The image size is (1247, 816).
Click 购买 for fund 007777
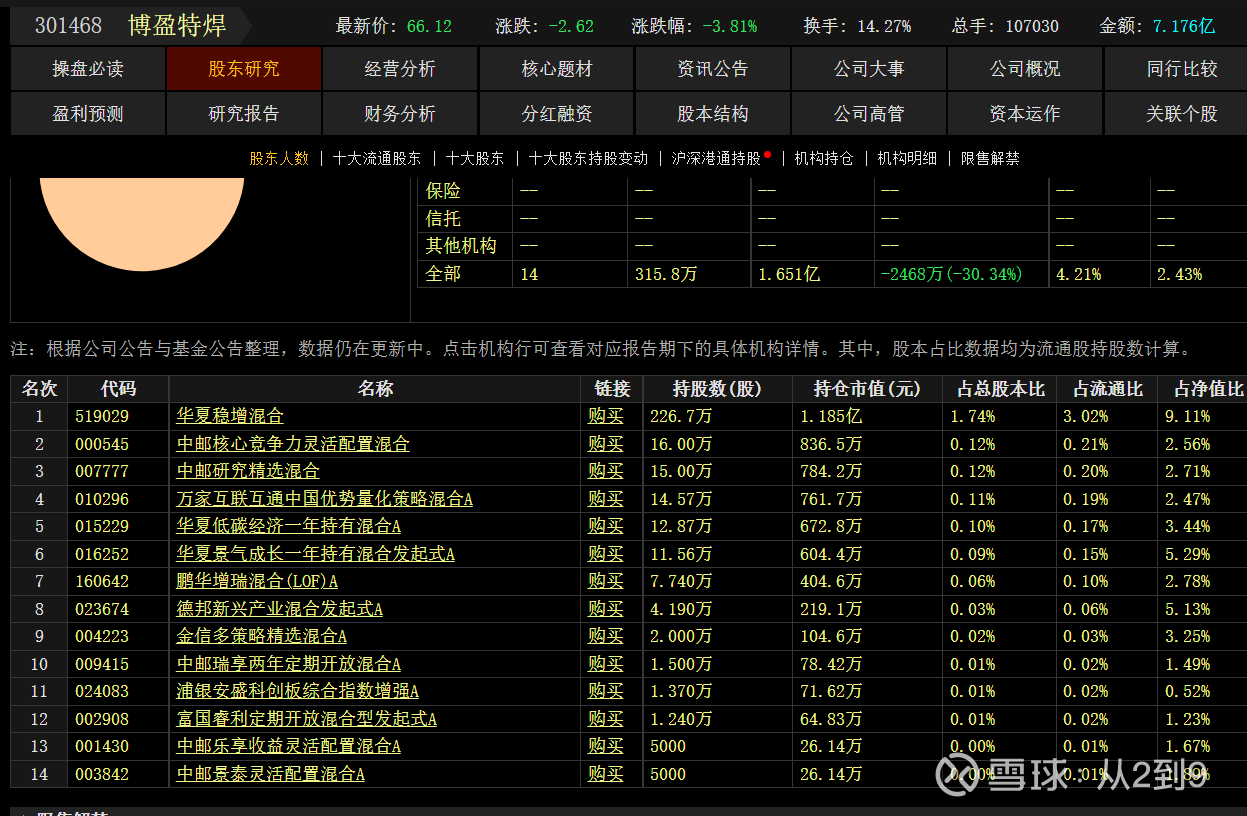tap(606, 471)
